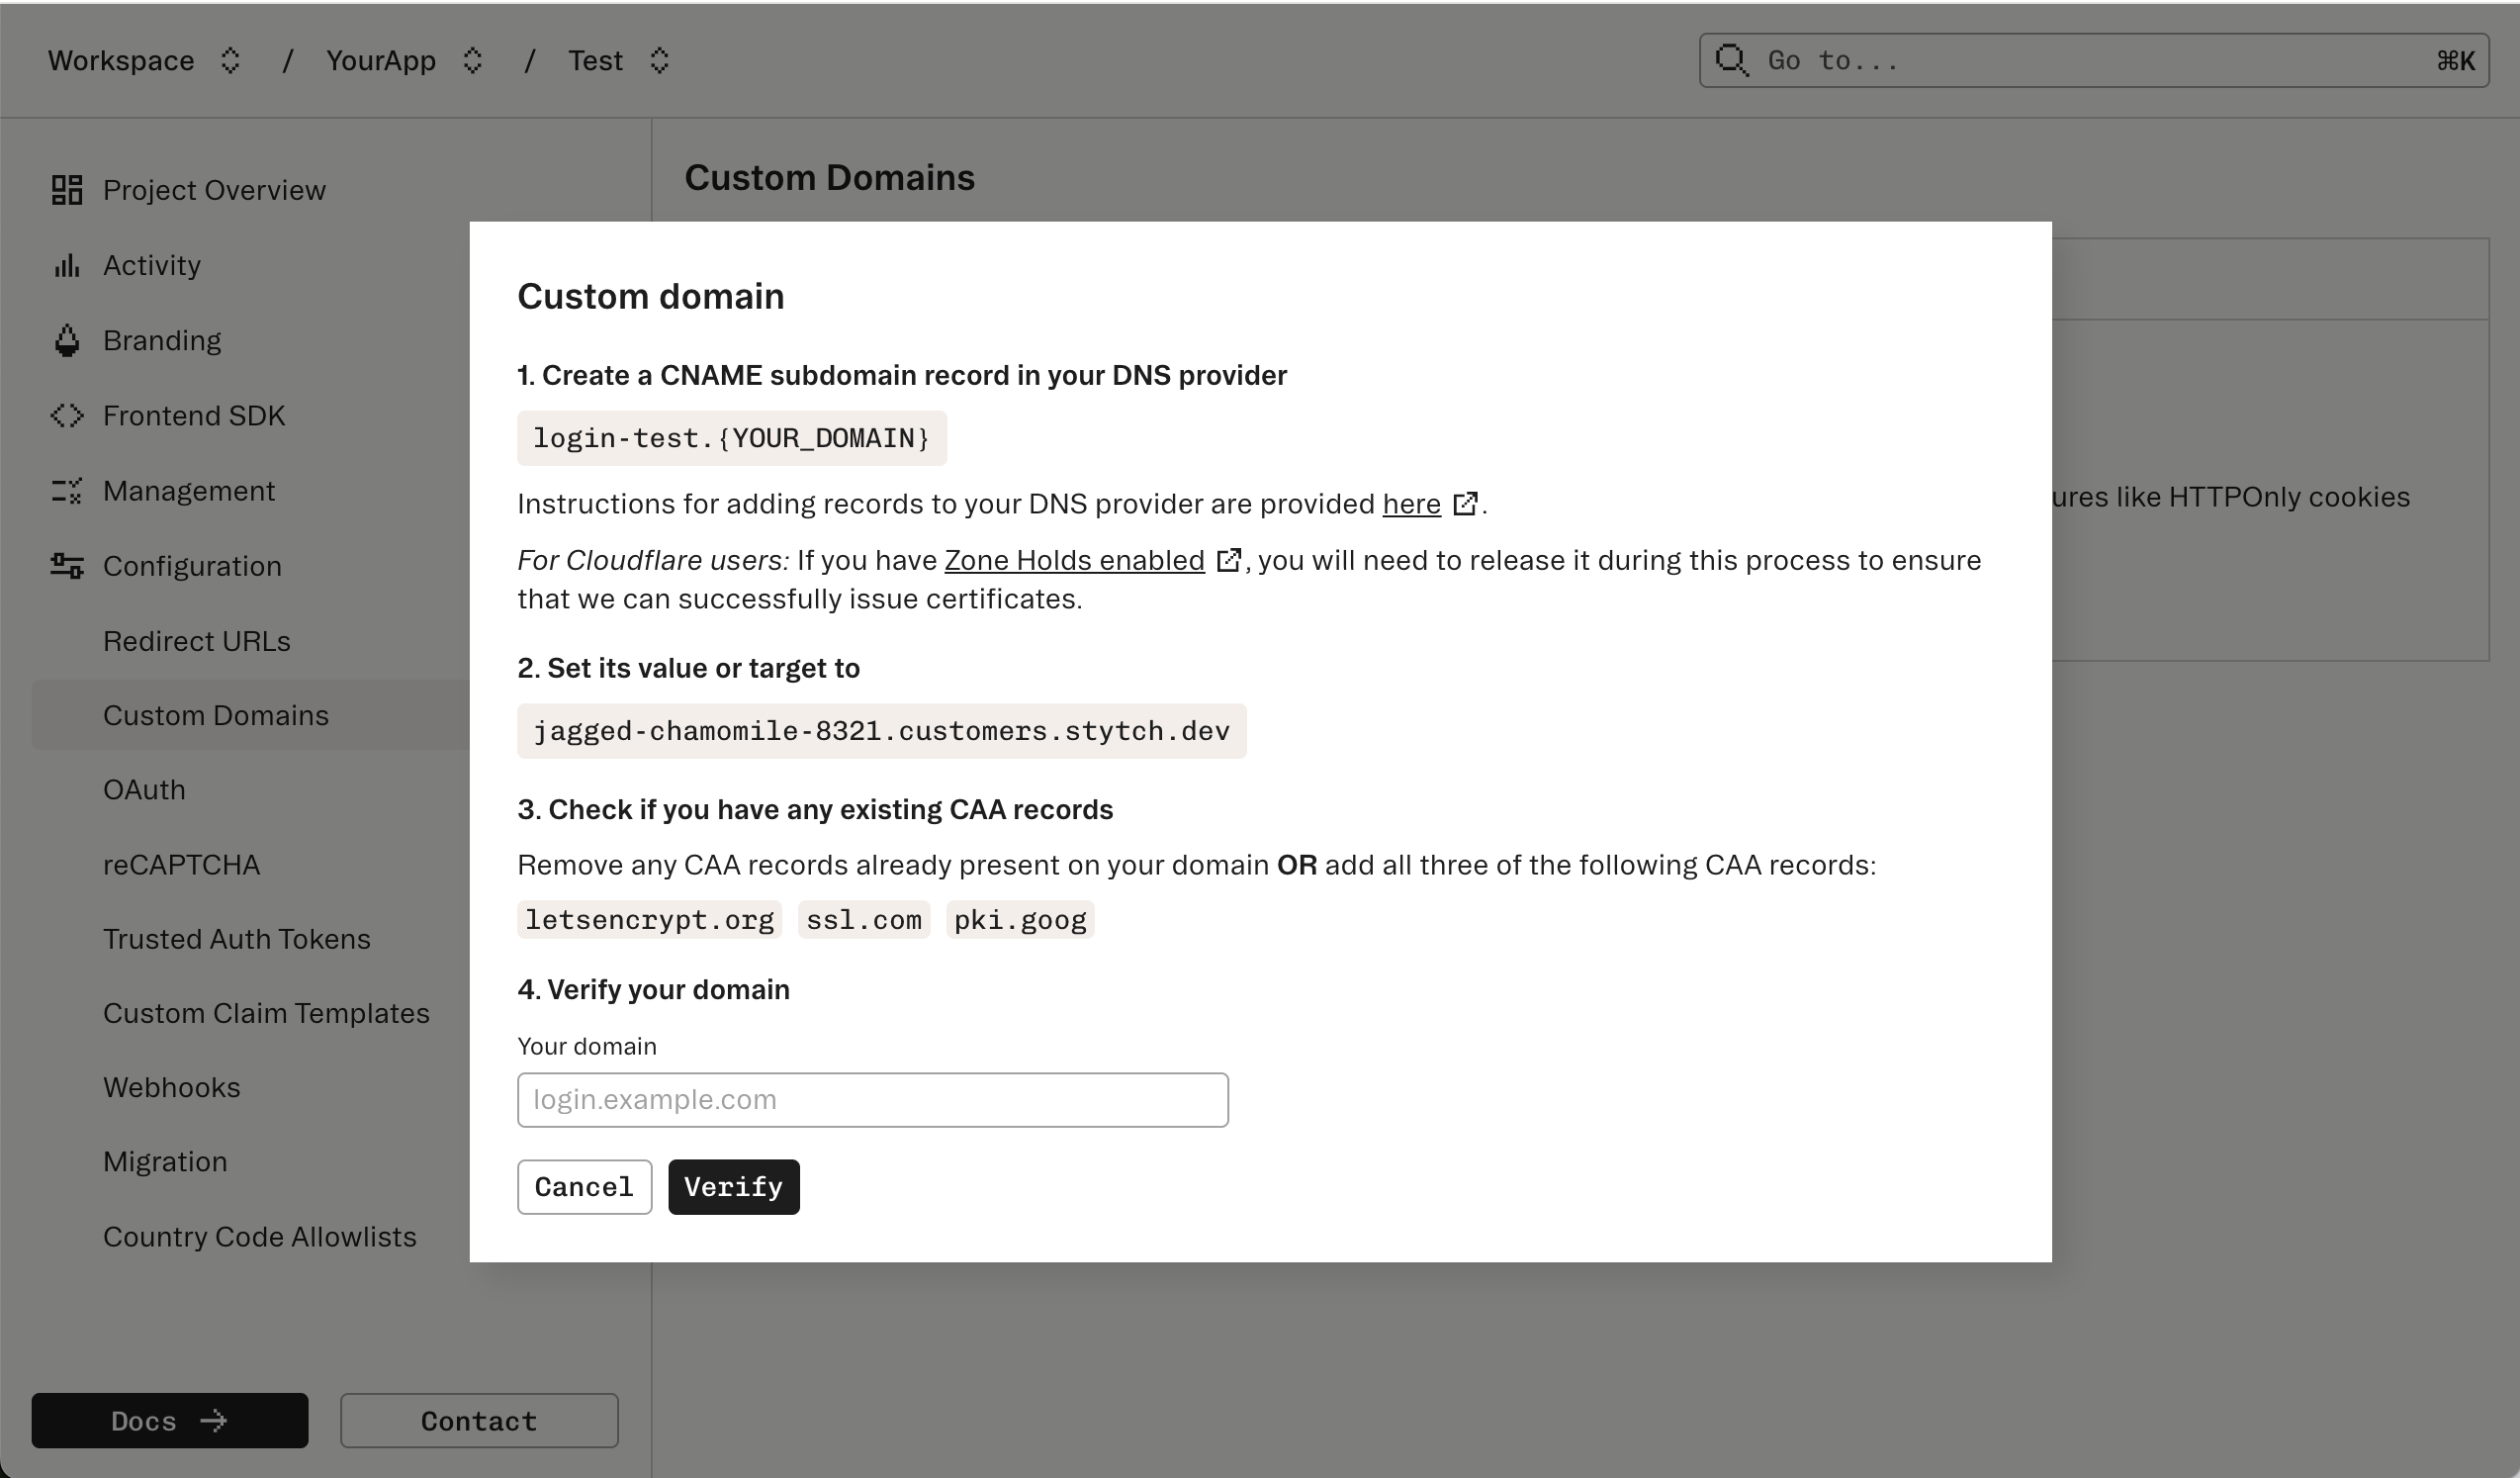This screenshot has height=1478, width=2520.
Task: Open the external link icon next to here
Action: tap(1465, 504)
